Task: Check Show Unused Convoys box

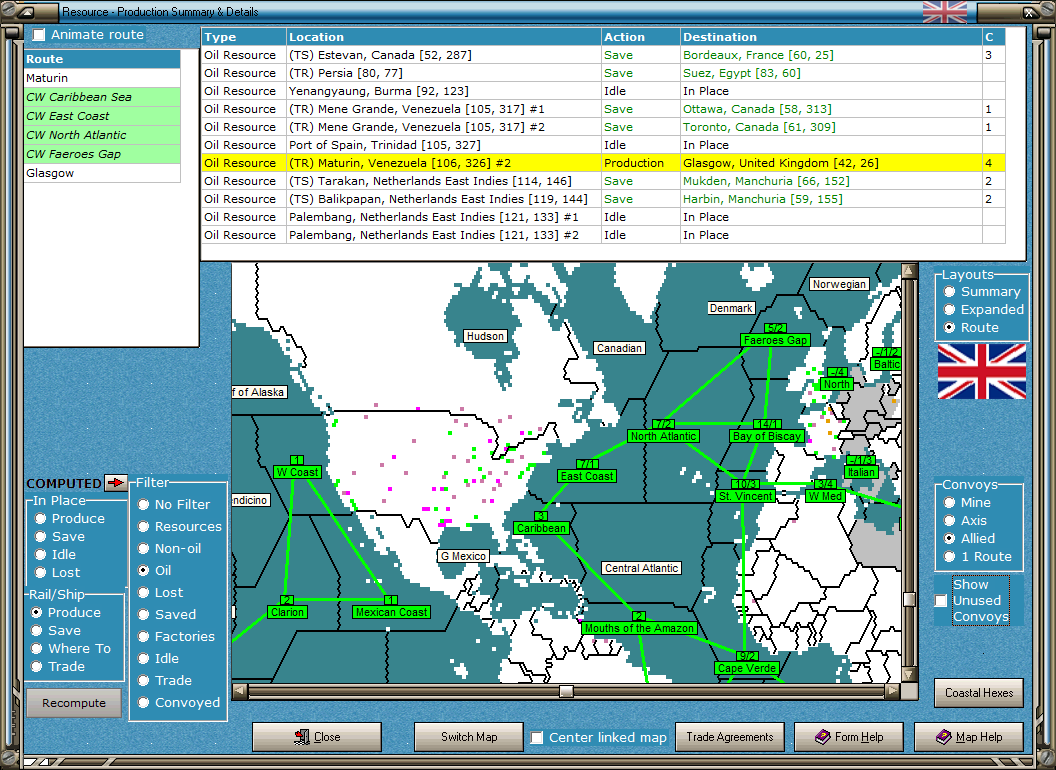Action: click(941, 601)
